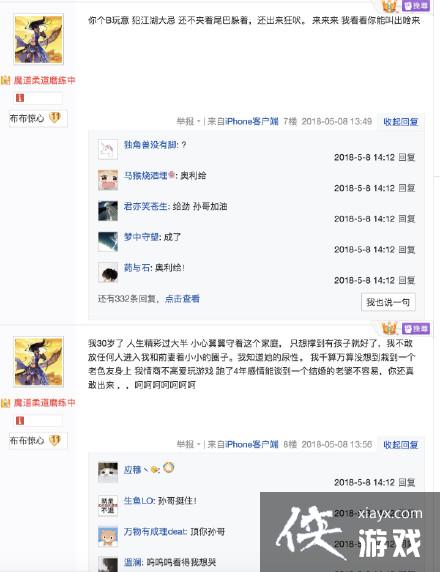Open the 8楼 poster's avatar image

(x=39, y=362)
